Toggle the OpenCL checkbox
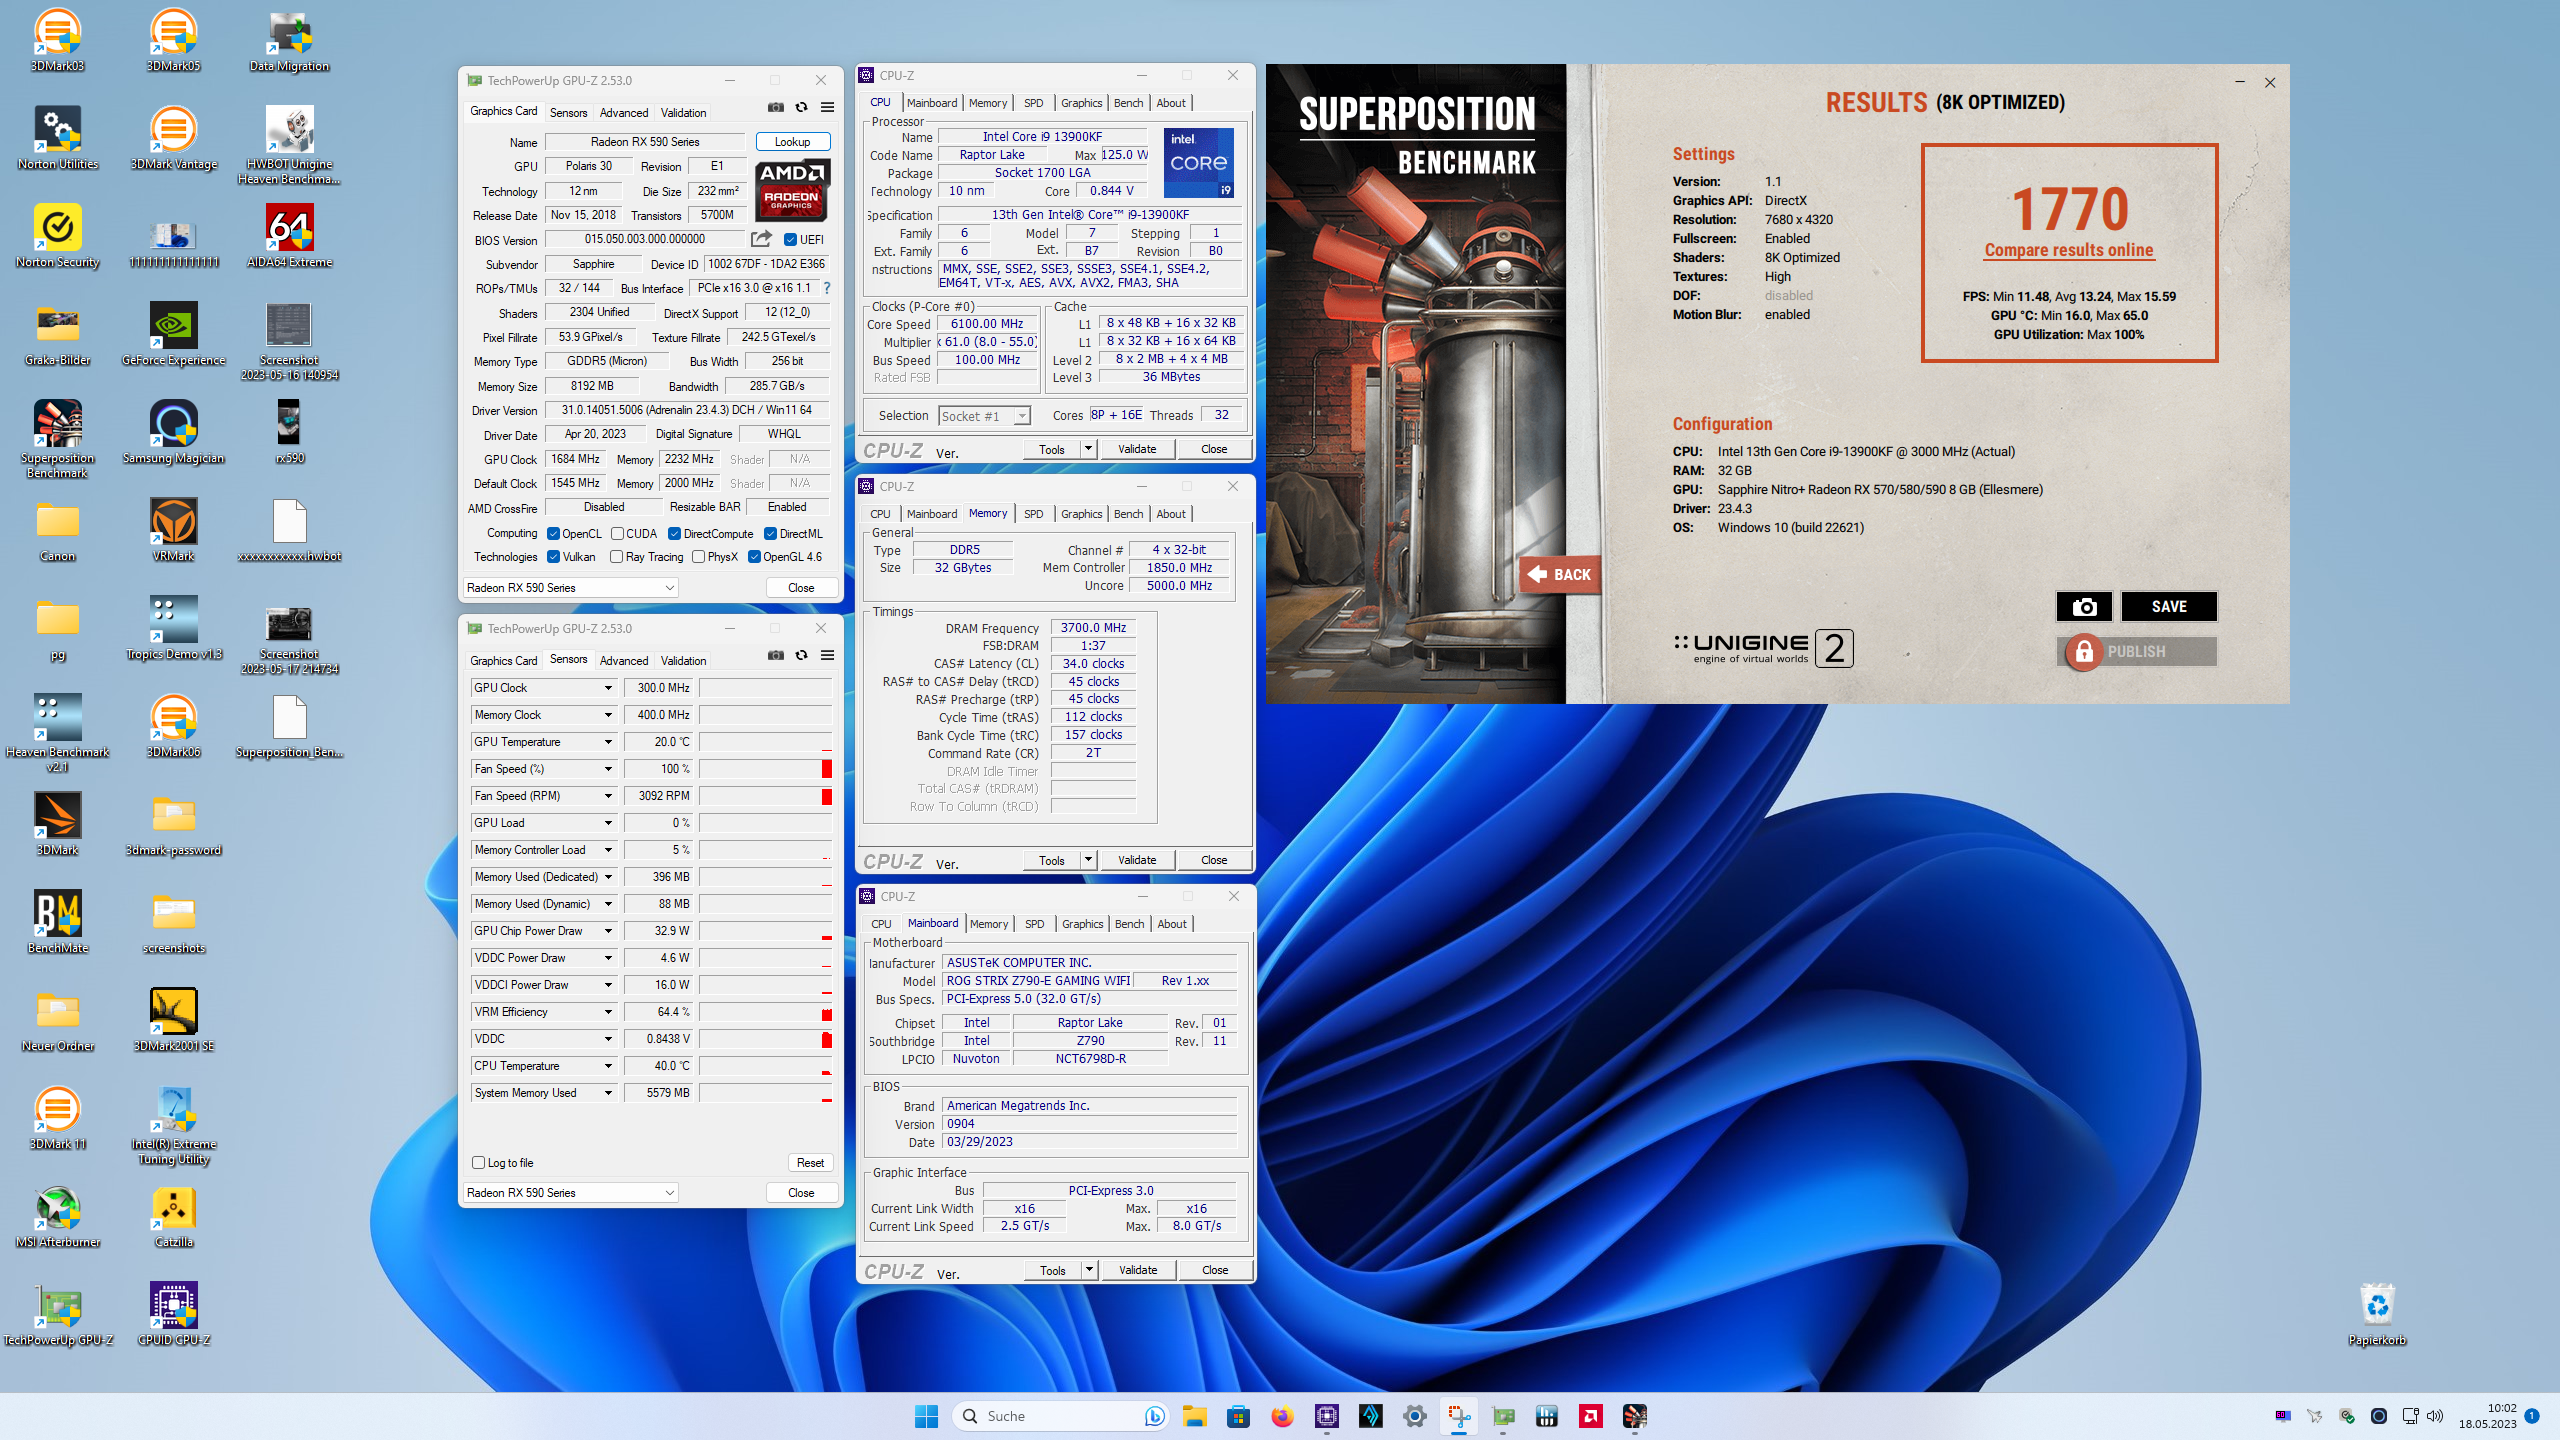This screenshot has height=1440, width=2560. (x=553, y=534)
